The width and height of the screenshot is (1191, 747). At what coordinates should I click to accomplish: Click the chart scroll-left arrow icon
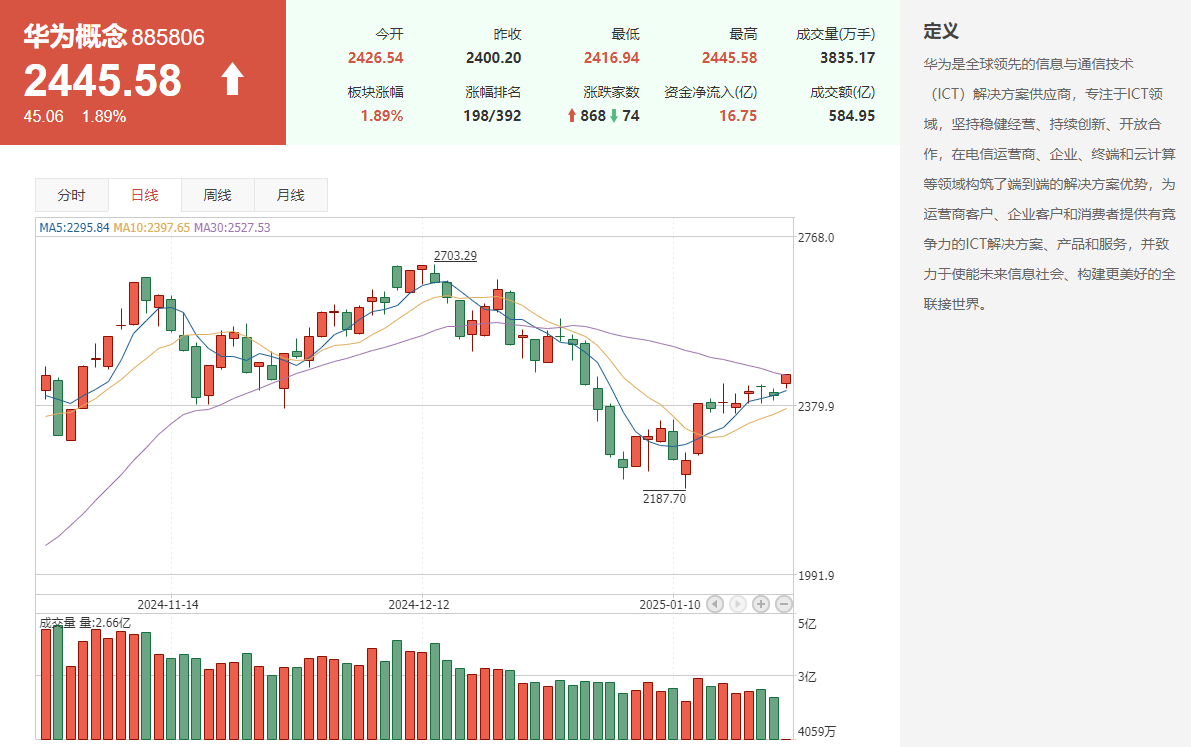[715, 604]
